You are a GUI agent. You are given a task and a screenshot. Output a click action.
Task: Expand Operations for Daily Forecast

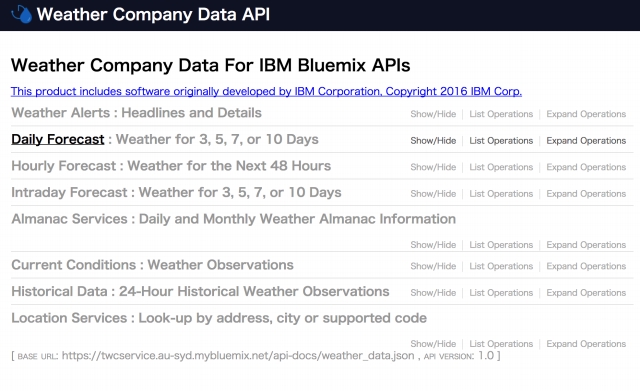(x=586, y=140)
